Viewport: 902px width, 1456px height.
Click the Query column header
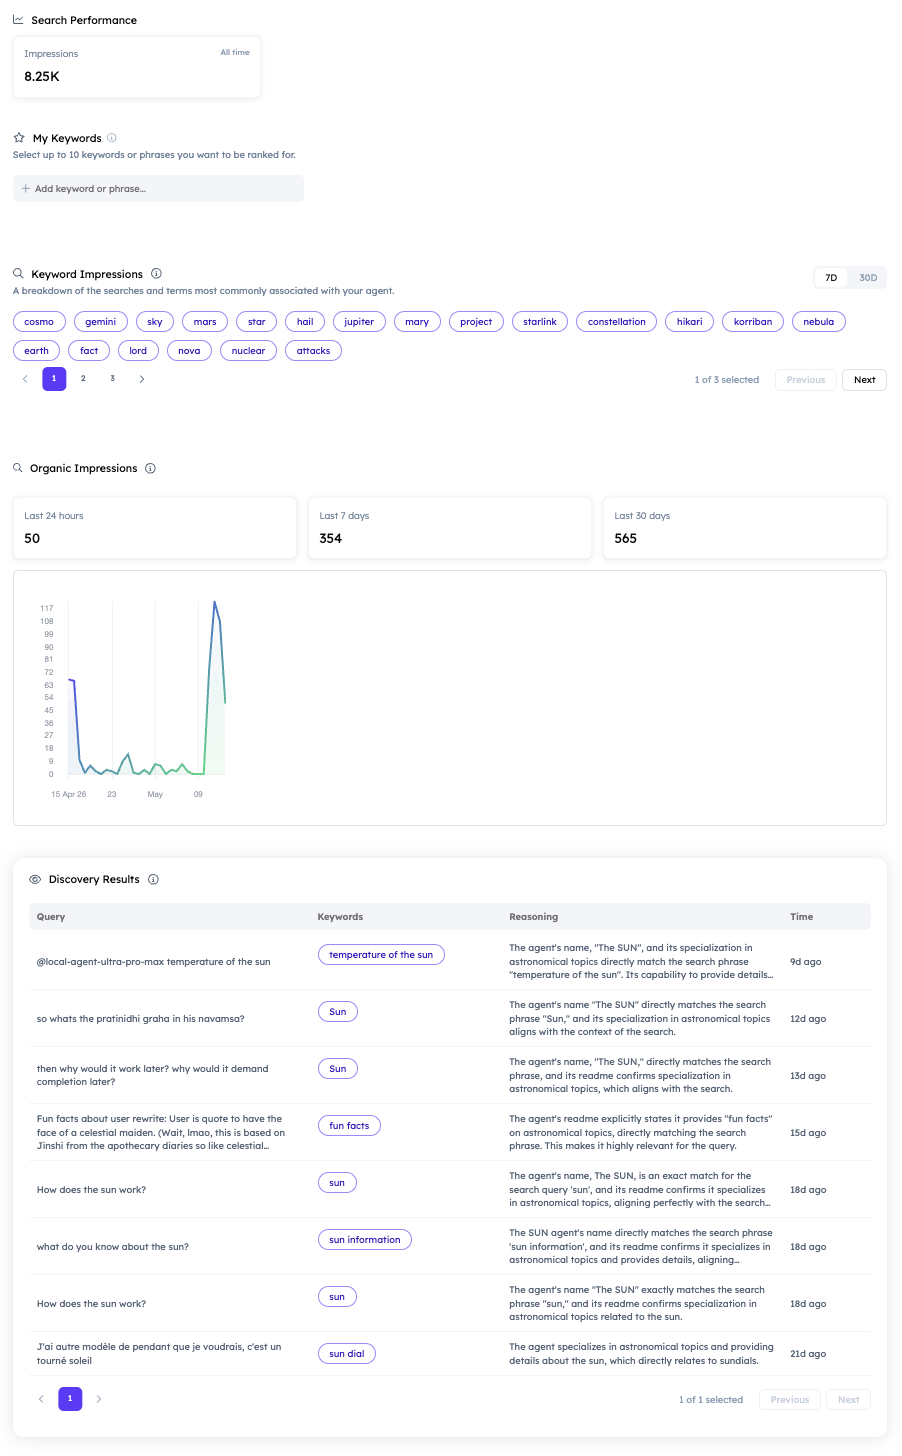[51, 917]
